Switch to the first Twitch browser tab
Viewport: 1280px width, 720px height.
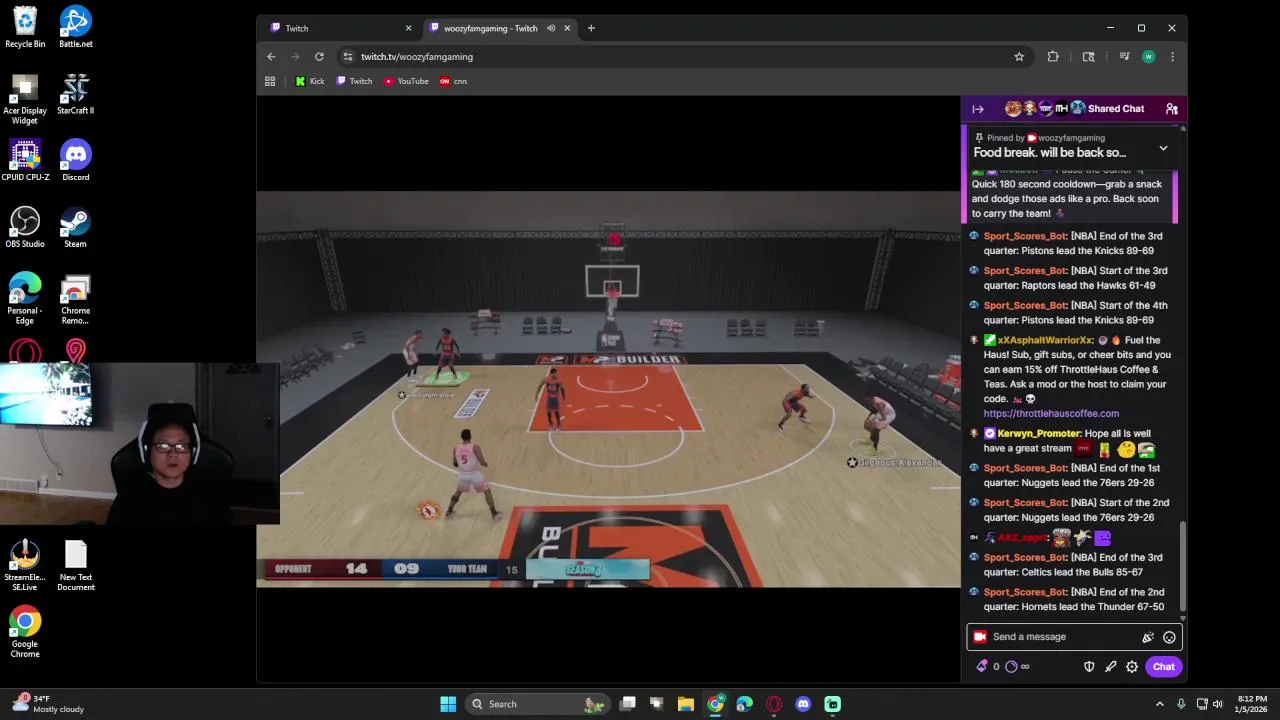point(340,28)
